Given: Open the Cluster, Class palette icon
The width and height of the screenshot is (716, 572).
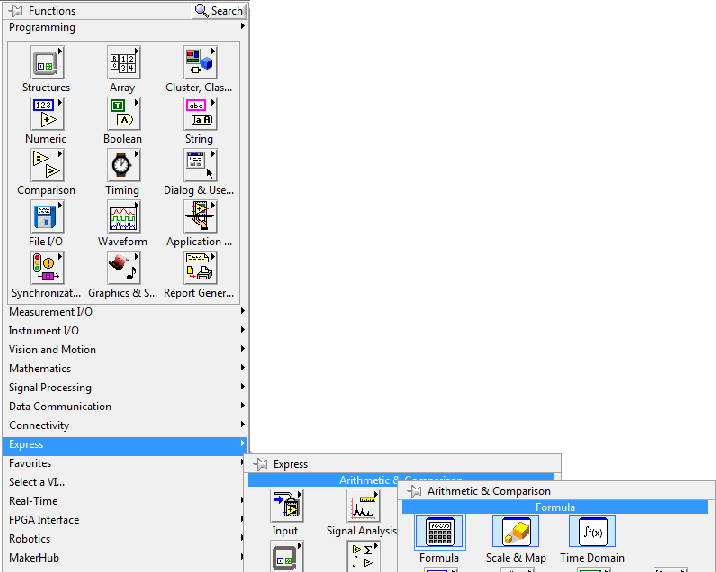Looking at the screenshot, I should pos(200,63).
